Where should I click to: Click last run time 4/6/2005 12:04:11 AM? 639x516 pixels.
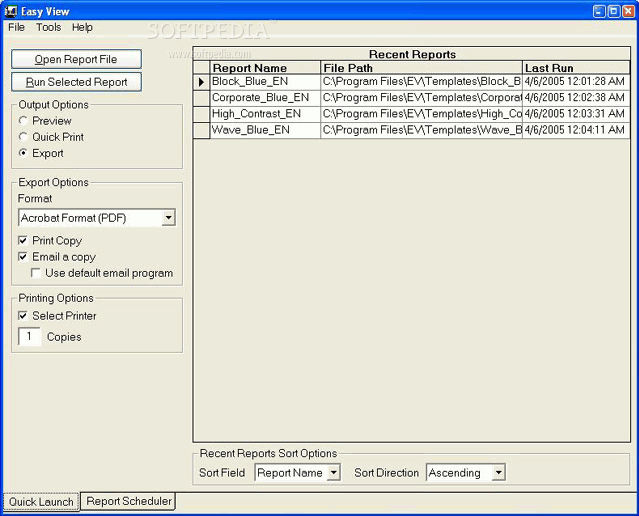(x=575, y=130)
